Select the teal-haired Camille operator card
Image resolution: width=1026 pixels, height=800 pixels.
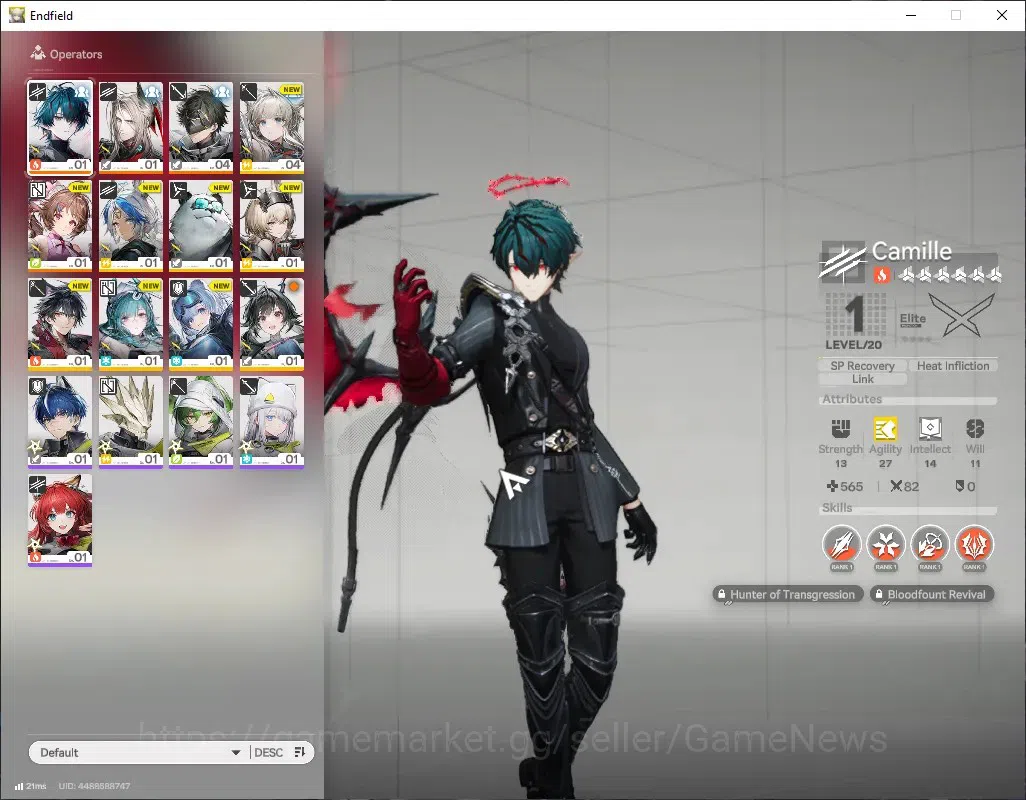pos(60,128)
